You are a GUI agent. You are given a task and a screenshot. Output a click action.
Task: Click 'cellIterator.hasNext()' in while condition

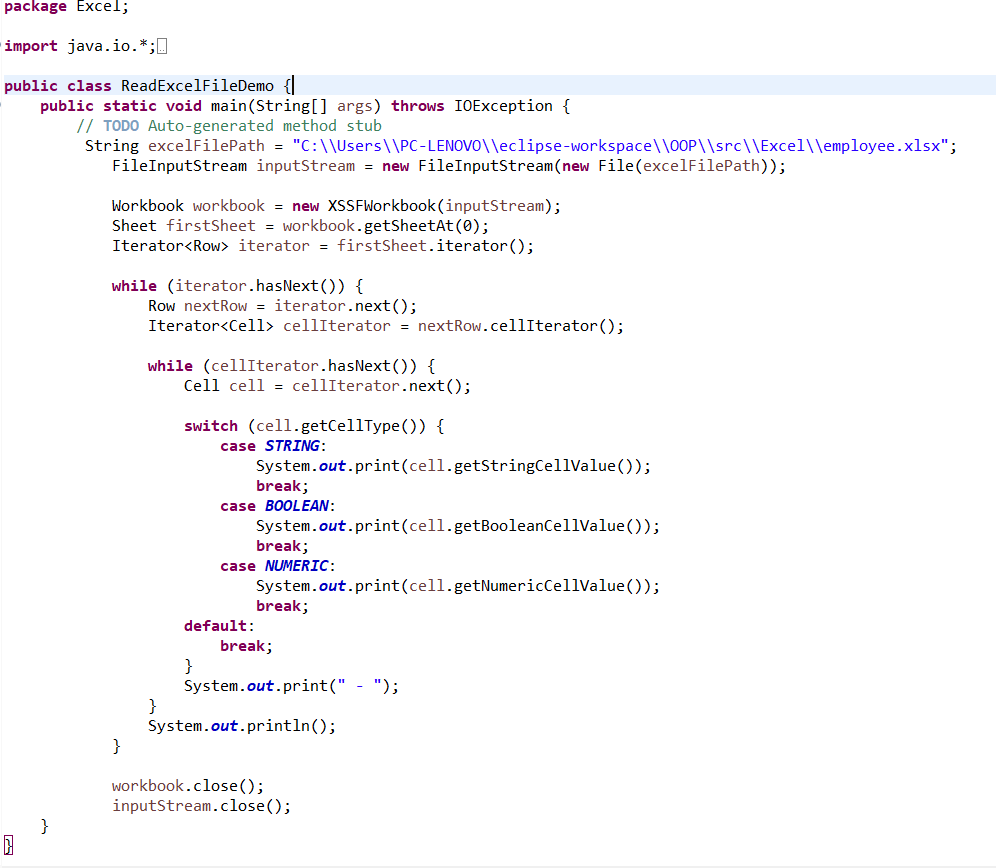[314, 366]
